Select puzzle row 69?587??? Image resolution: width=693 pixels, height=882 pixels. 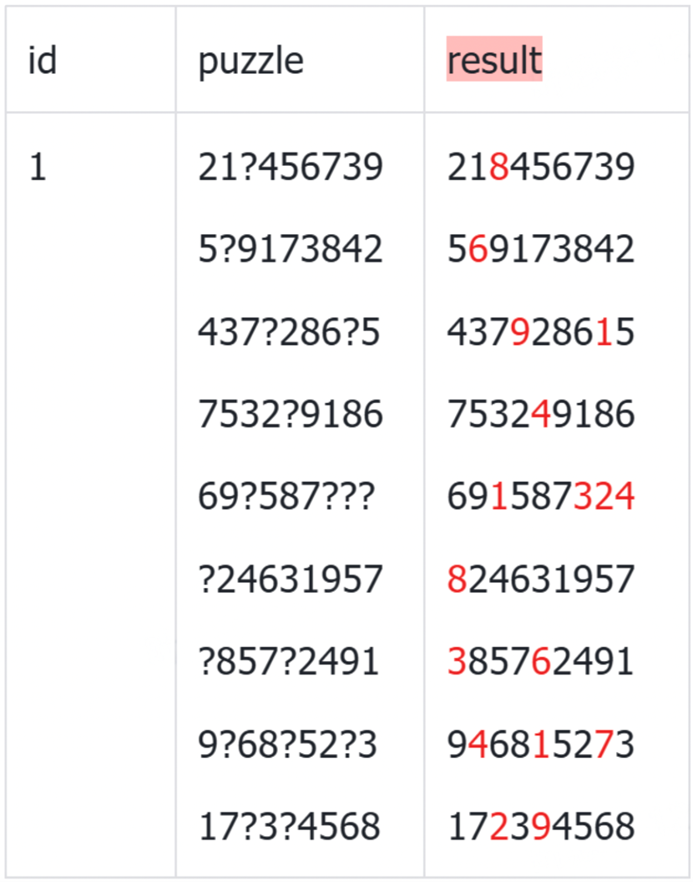[285, 497]
